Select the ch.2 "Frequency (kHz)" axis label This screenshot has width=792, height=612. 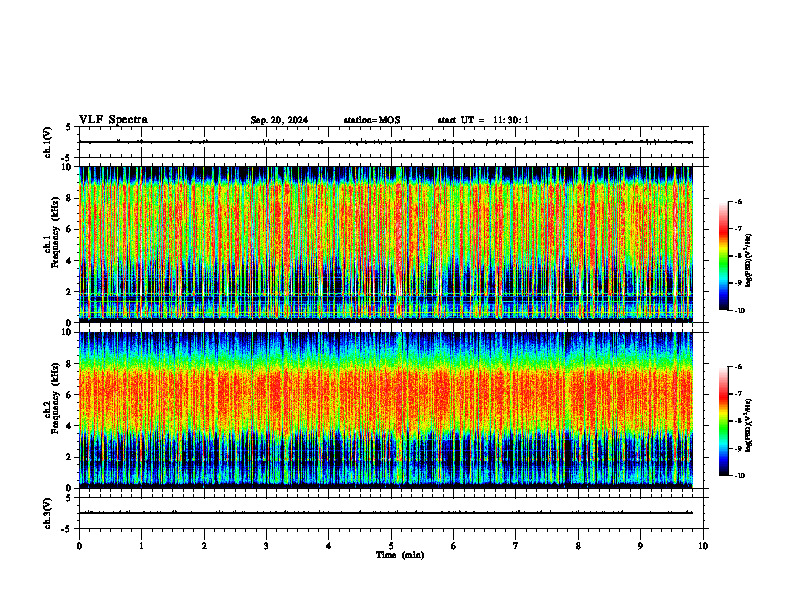coord(55,398)
